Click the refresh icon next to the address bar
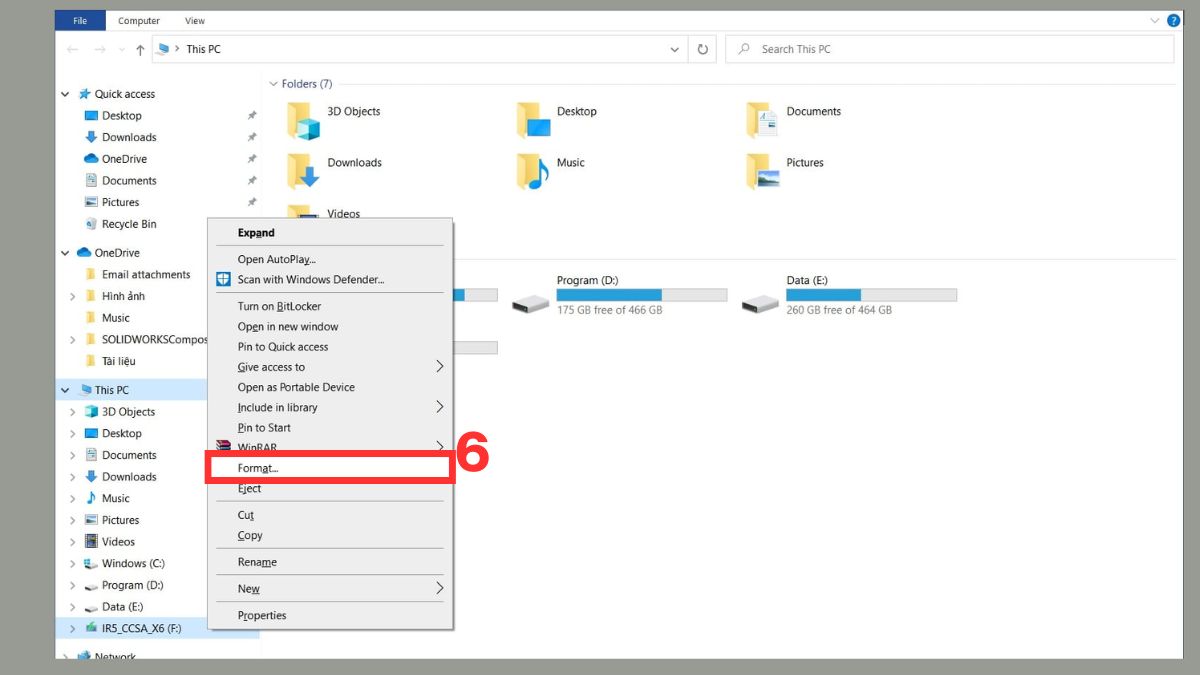Viewport: 1200px width, 675px height. (703, 48)
